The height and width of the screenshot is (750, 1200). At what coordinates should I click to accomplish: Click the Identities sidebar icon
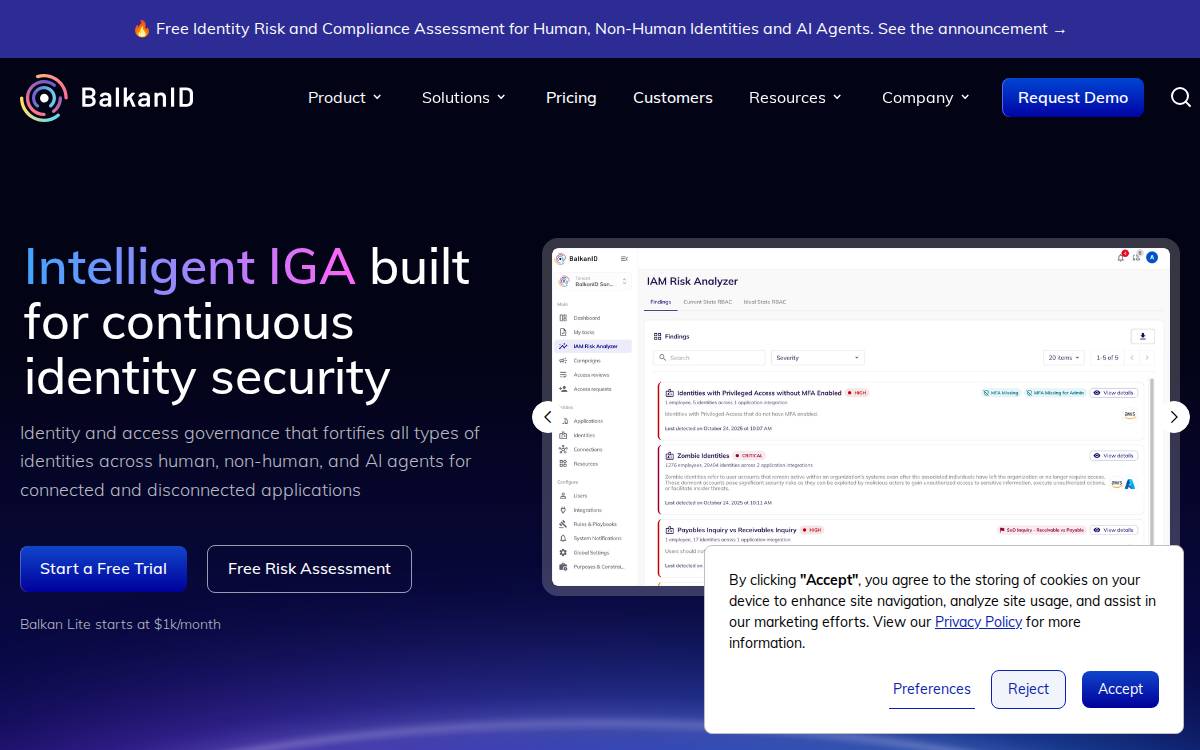click(x=563, y=435)
